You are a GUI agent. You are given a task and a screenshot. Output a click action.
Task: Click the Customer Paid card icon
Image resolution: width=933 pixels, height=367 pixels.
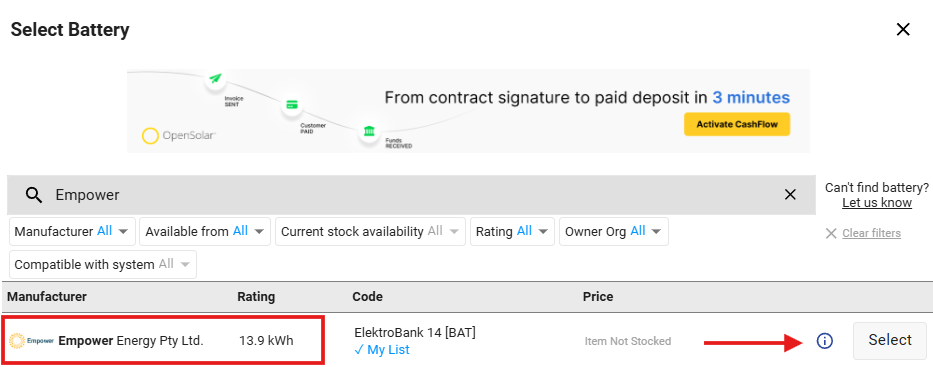pyautogui.click(x=292, y=105)
